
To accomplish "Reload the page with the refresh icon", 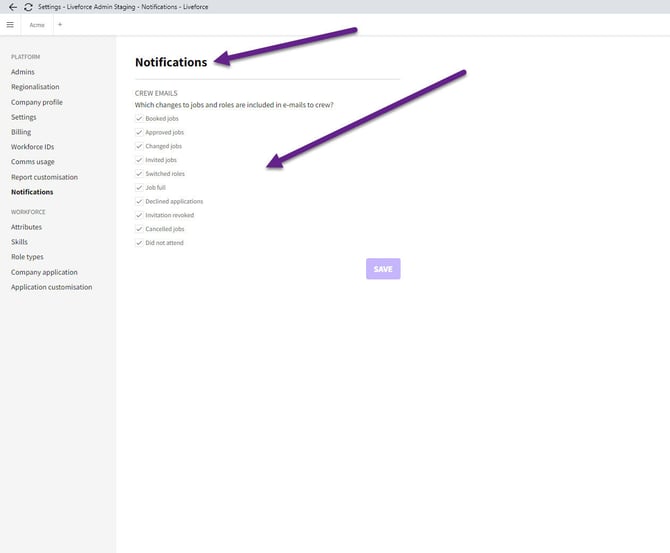I will click(x=28, y=7).
